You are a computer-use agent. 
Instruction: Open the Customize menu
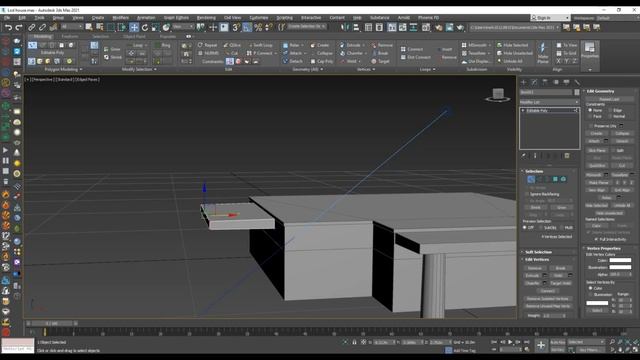(259, 18)
